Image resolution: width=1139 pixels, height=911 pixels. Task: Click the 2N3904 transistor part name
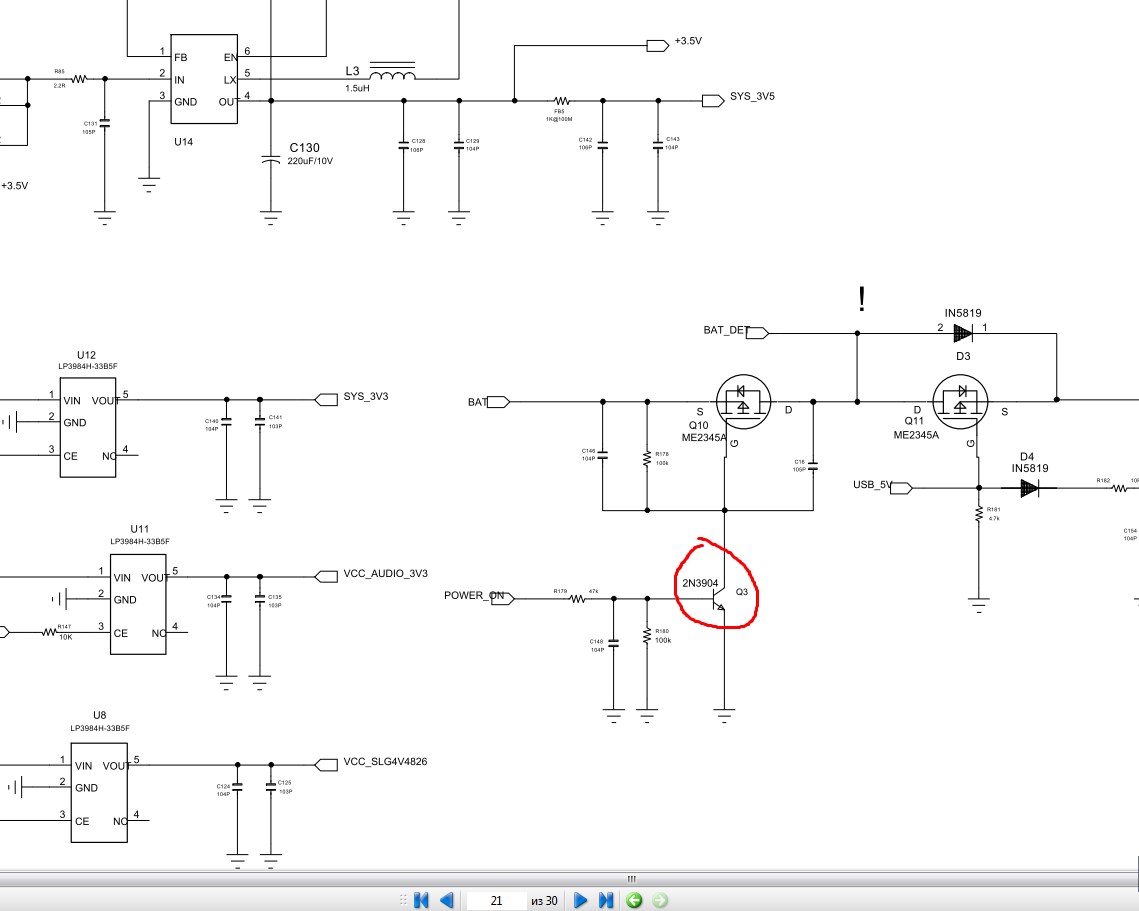[700, 583]
